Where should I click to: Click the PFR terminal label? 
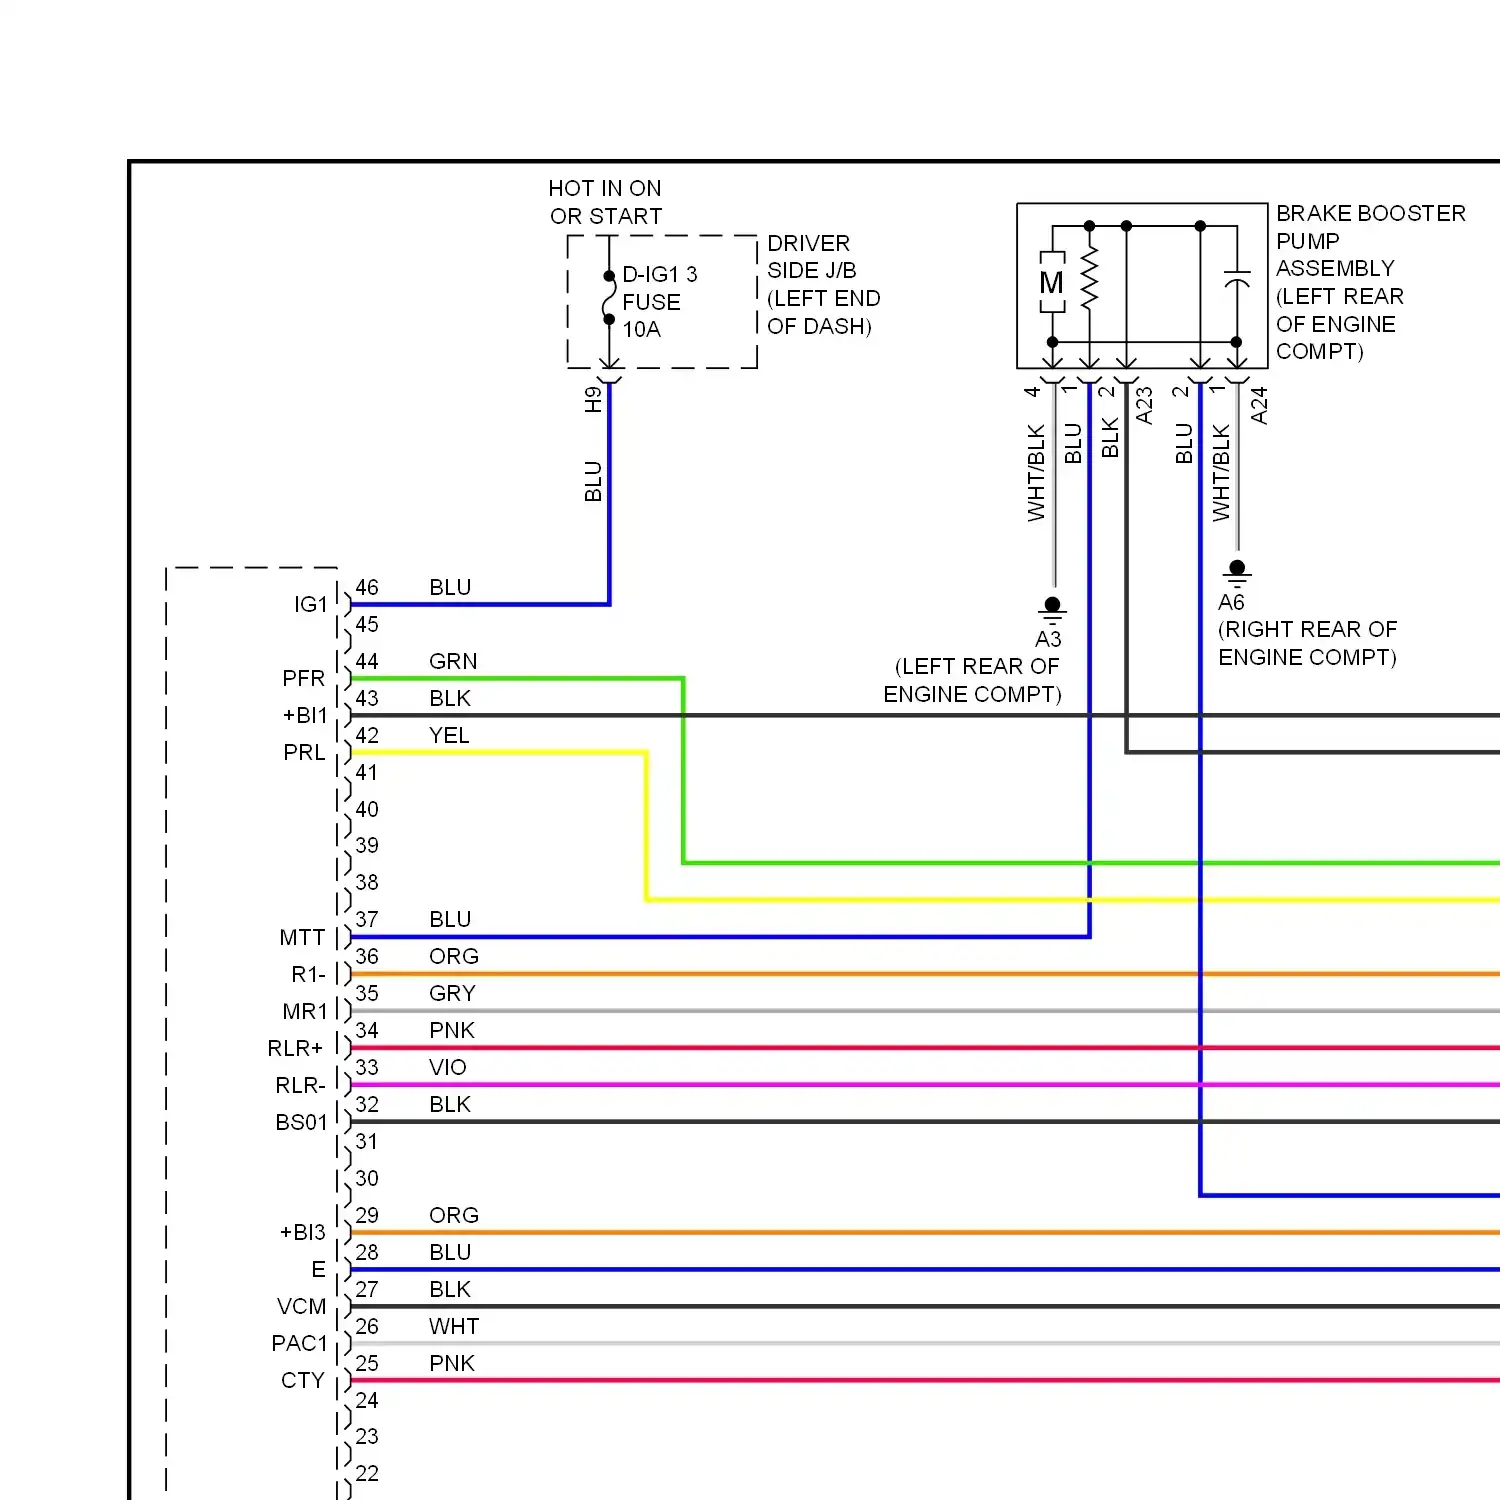pos(304,678)
